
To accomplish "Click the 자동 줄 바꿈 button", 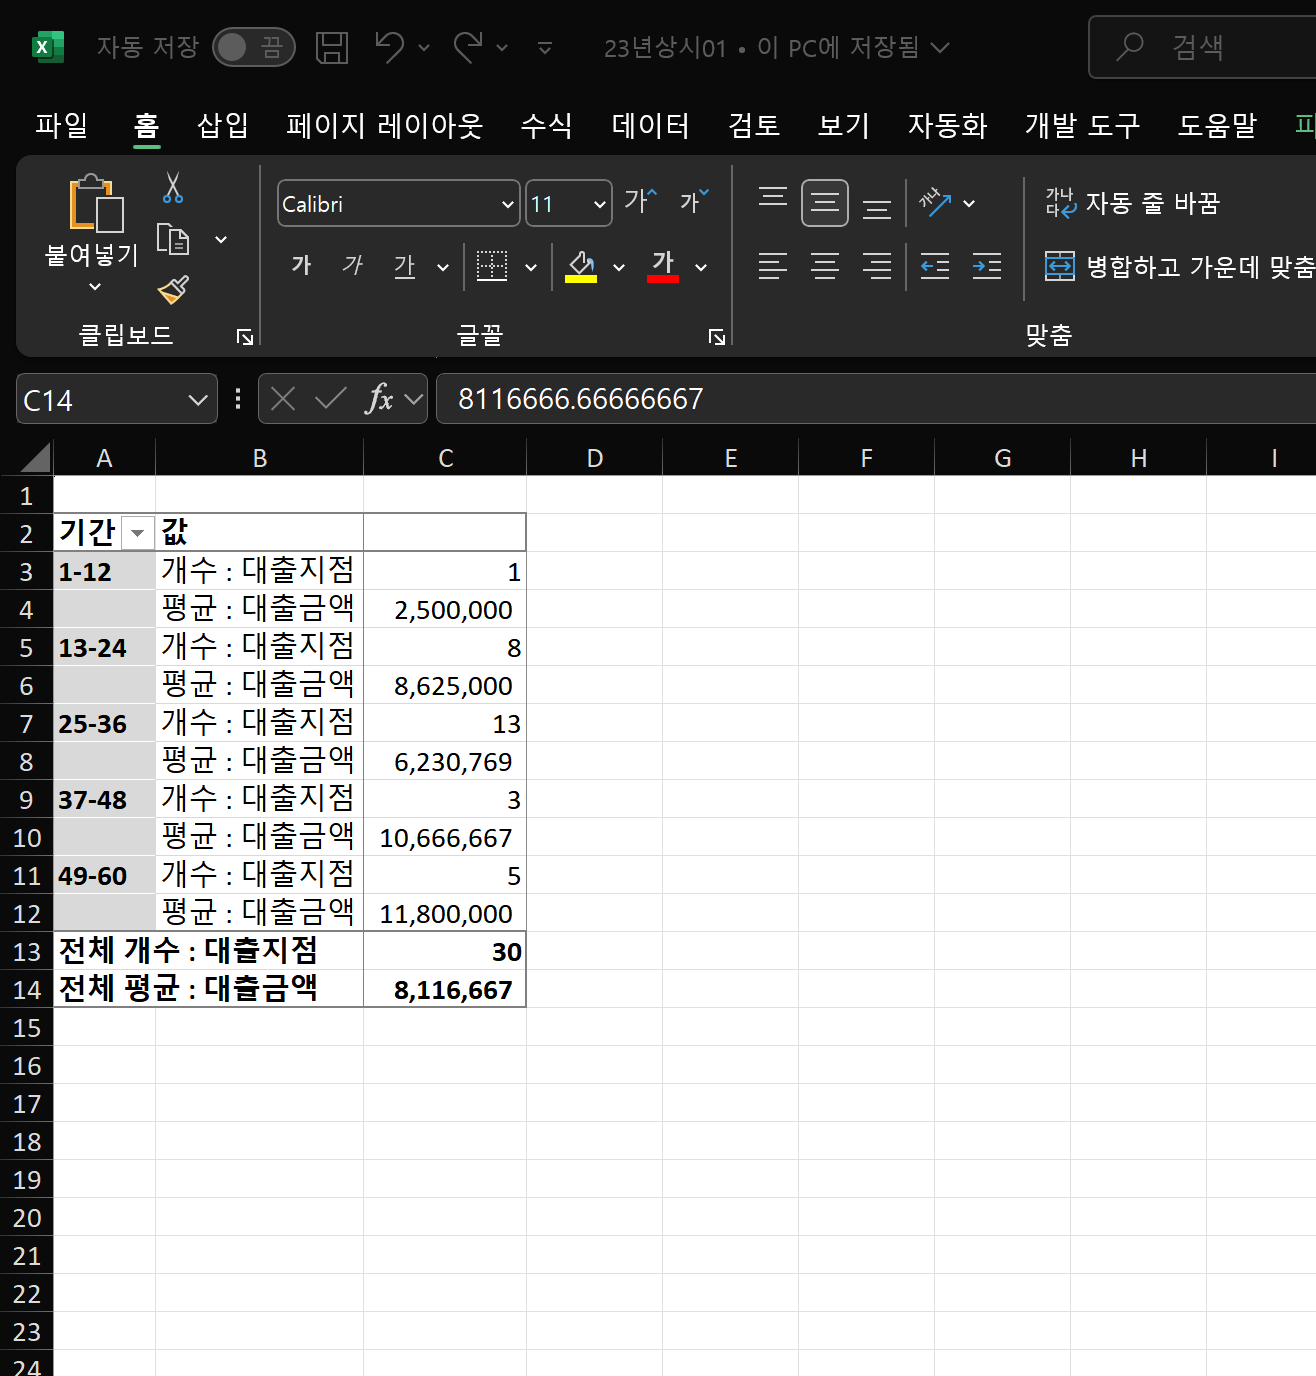I will (x=1133, y=203).
